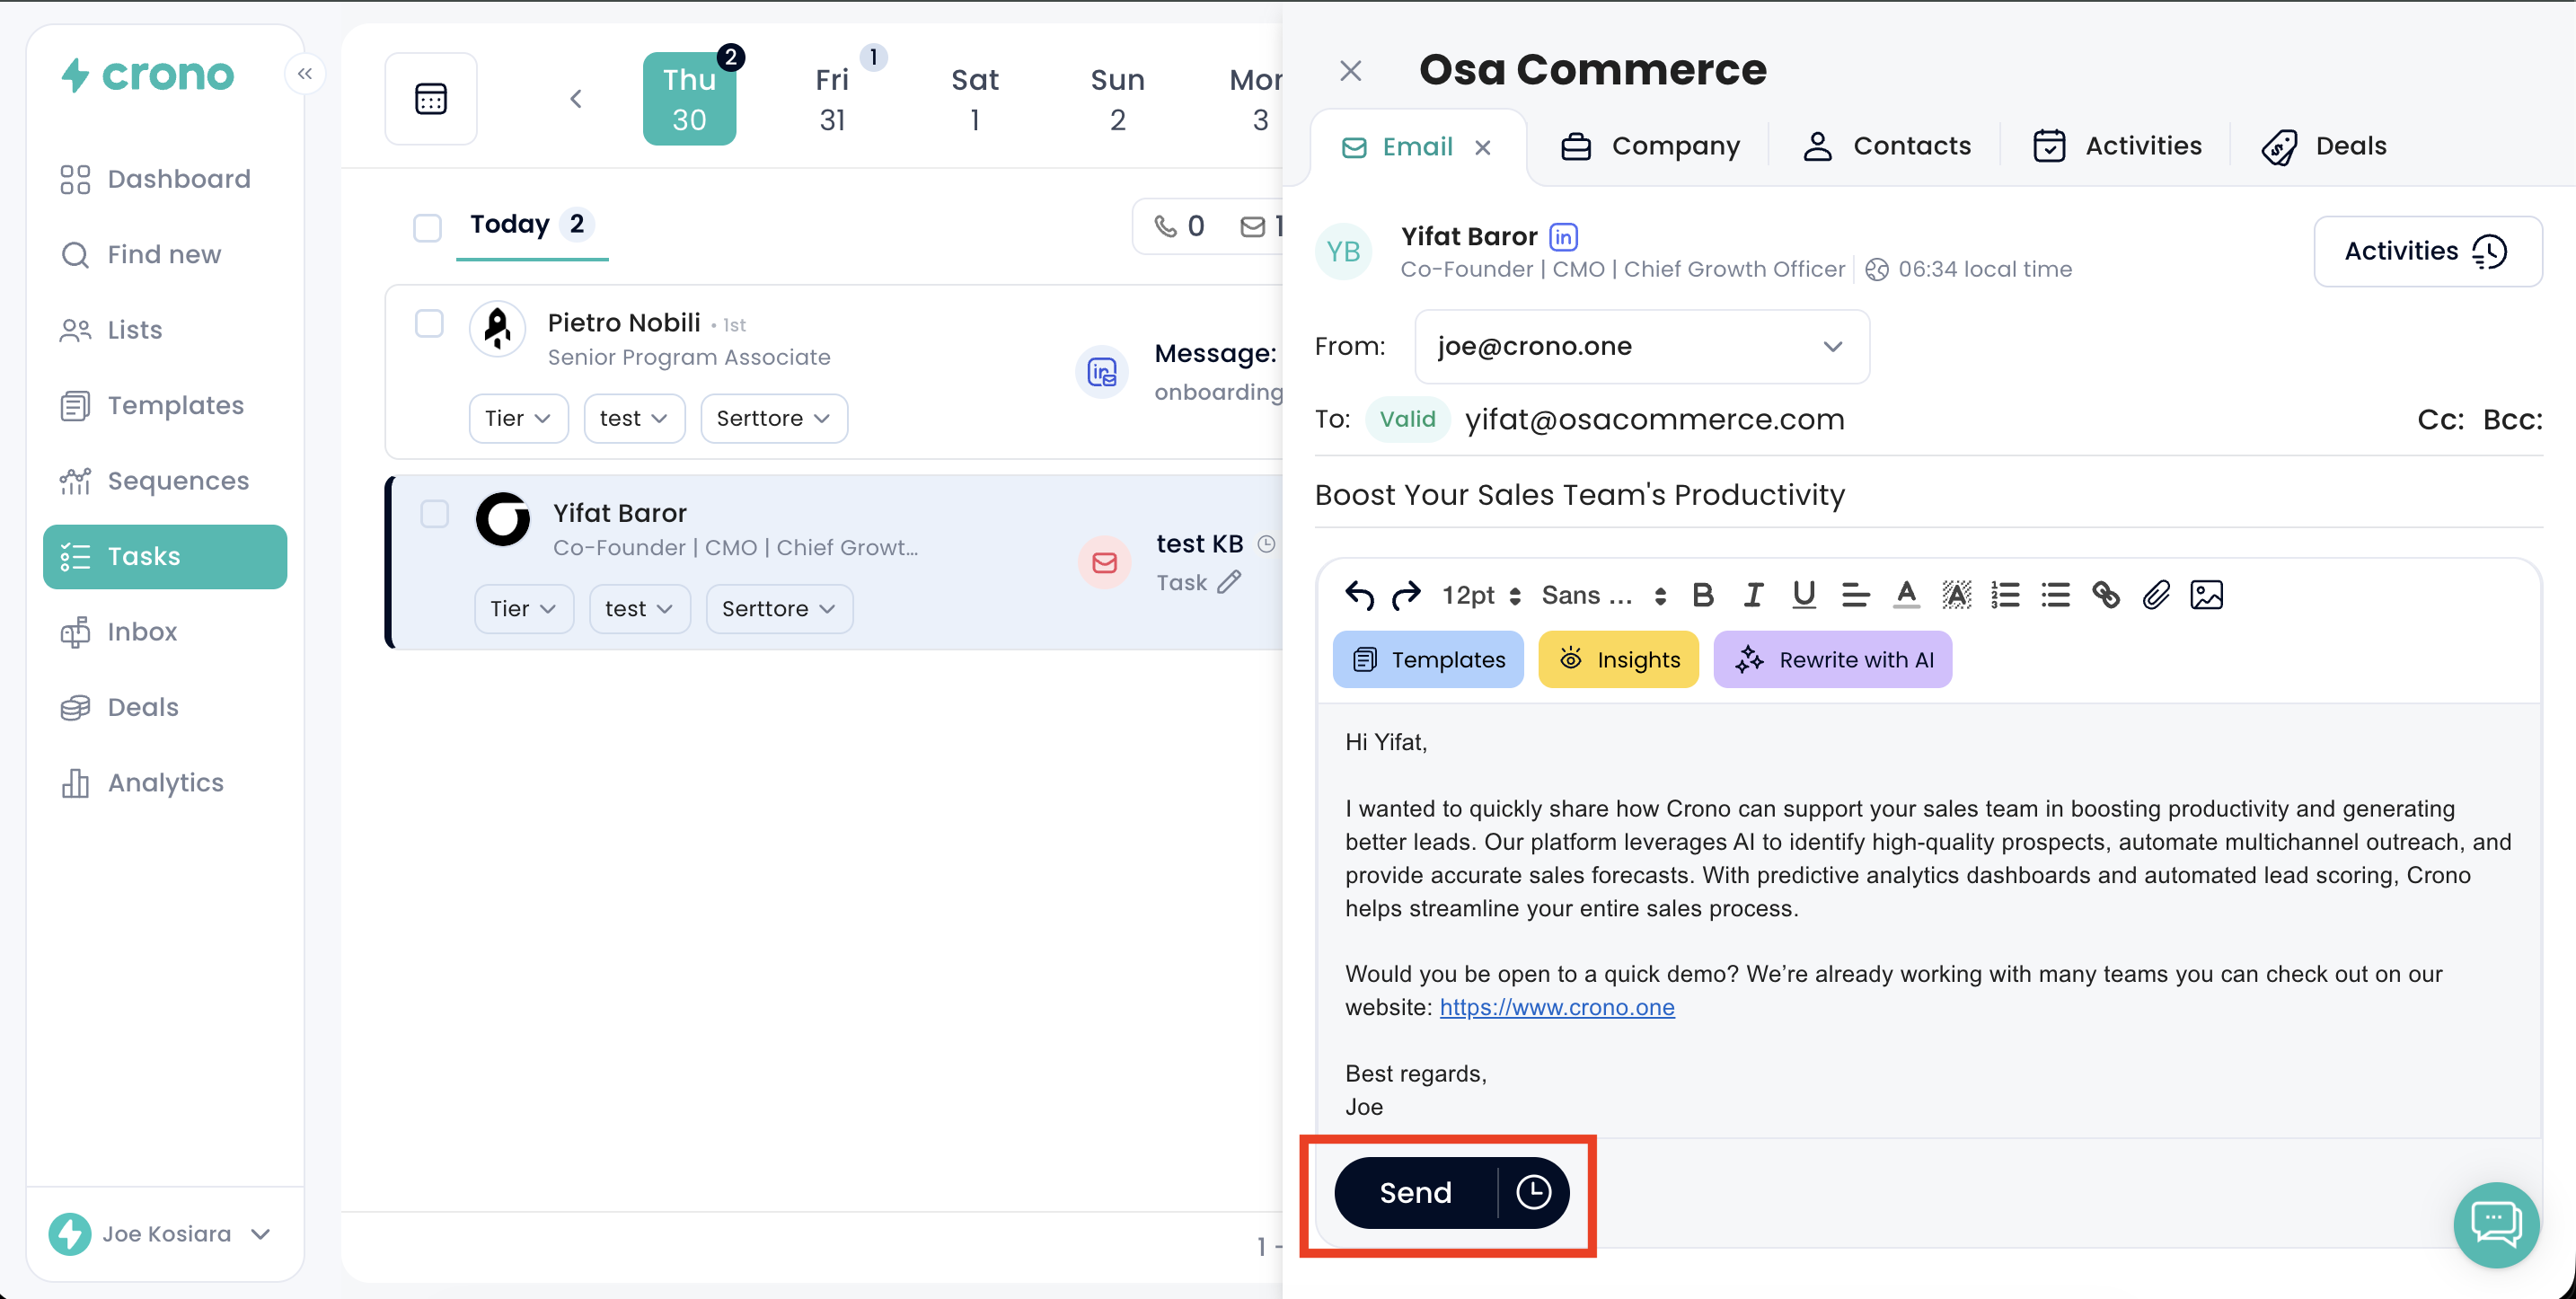Switch to the Contacts tab

(x=1886, y=146)
